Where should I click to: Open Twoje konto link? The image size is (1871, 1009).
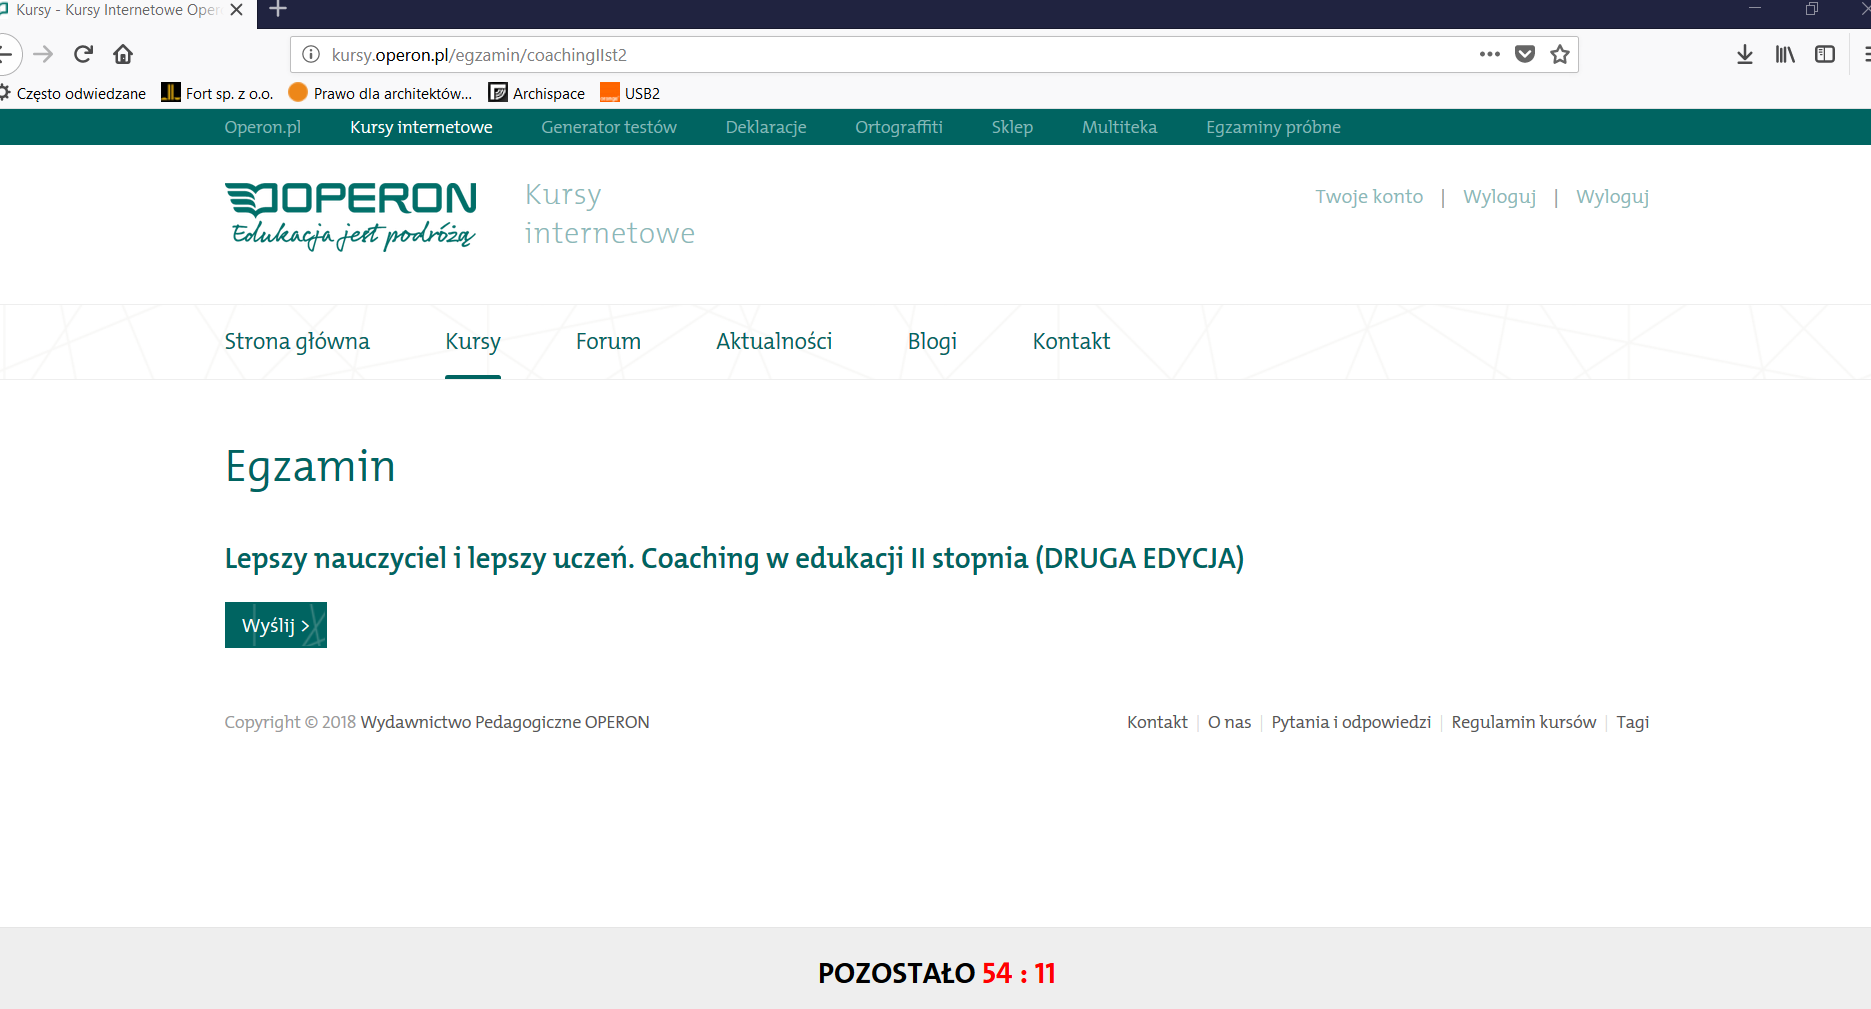click(1369, 197)
